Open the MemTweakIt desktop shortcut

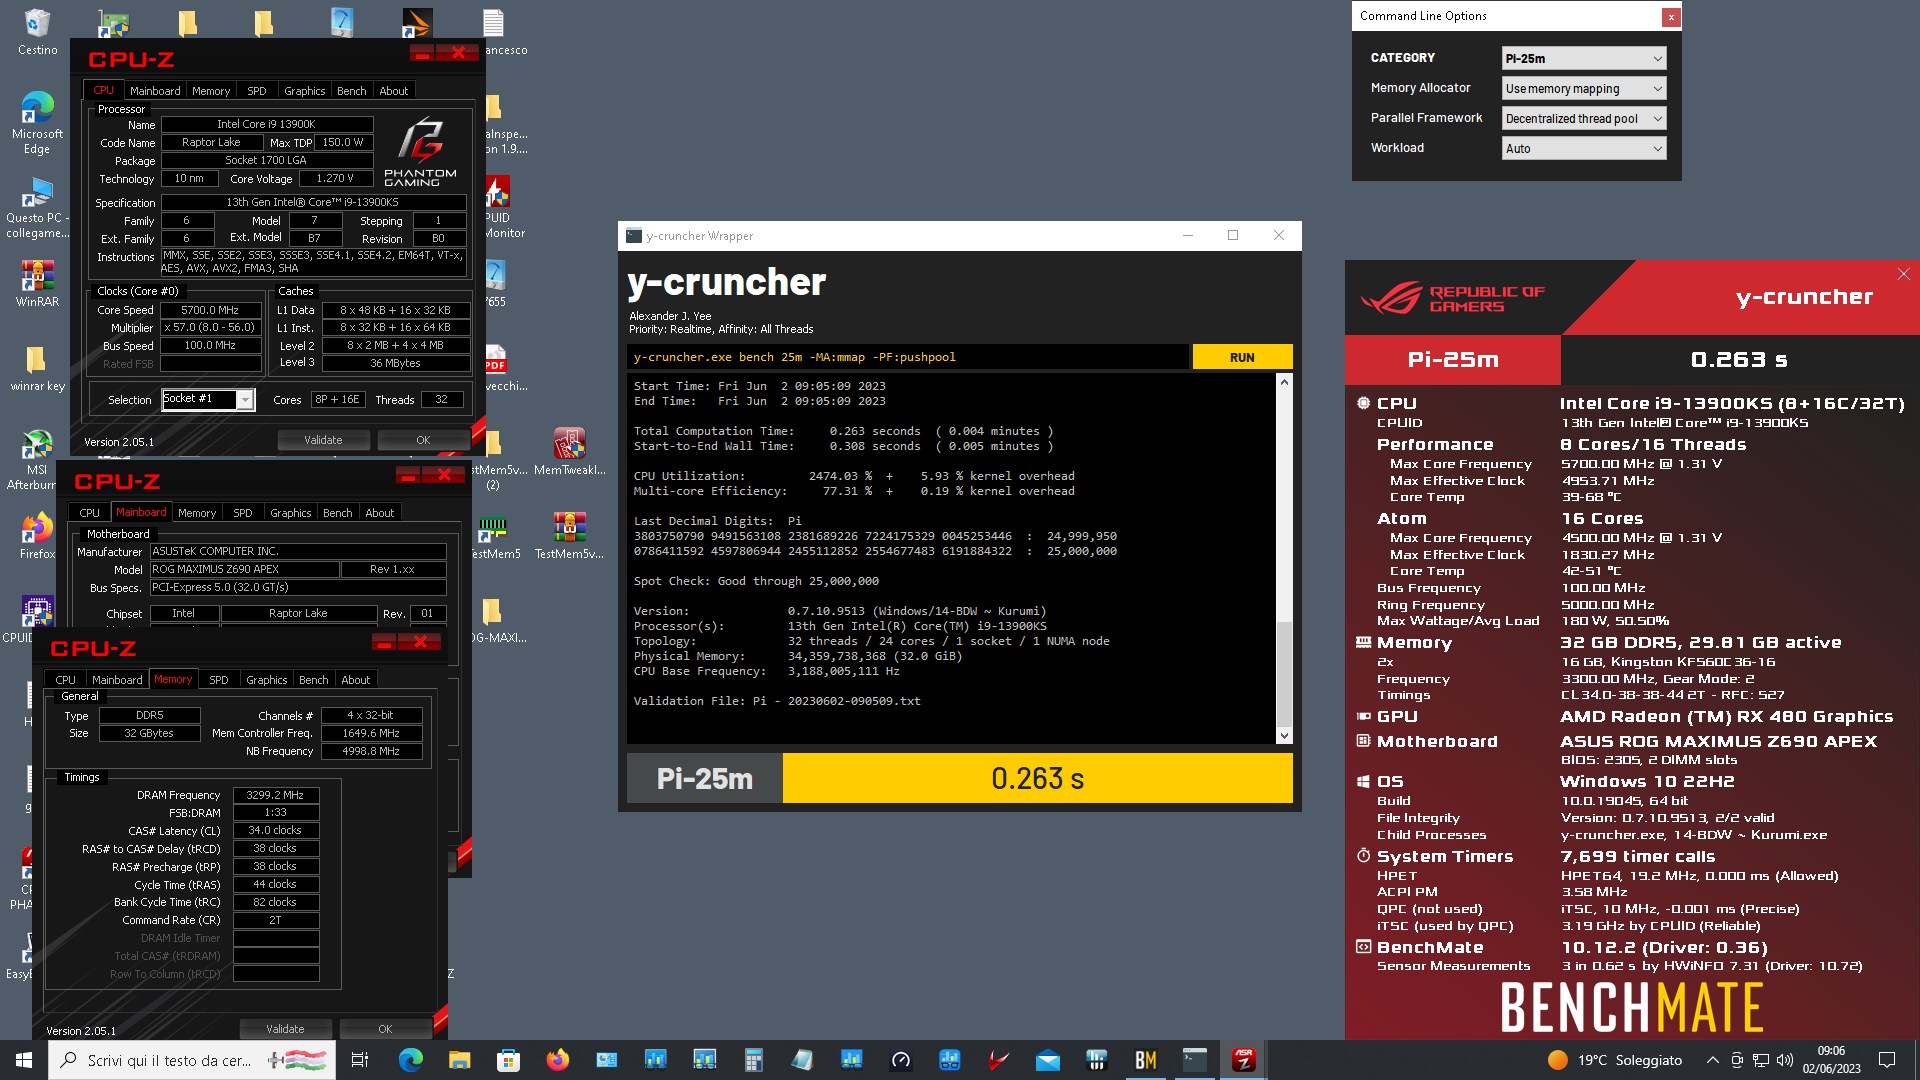570,452
